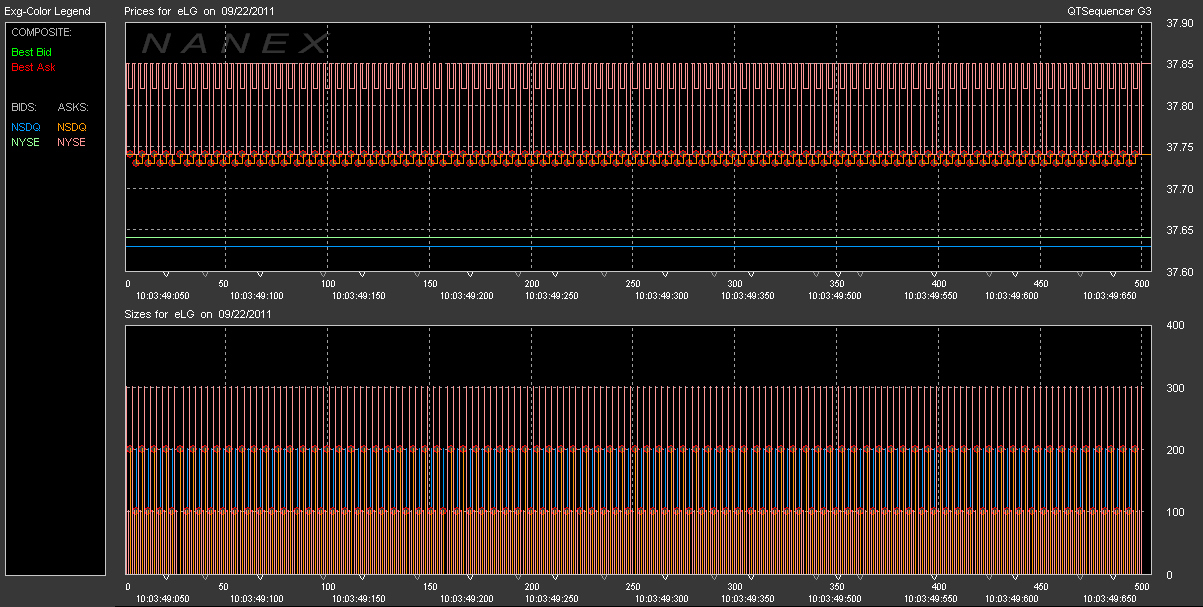
Task: Click the red NYSE asks legend entry
Action: [x=72, y=142]
